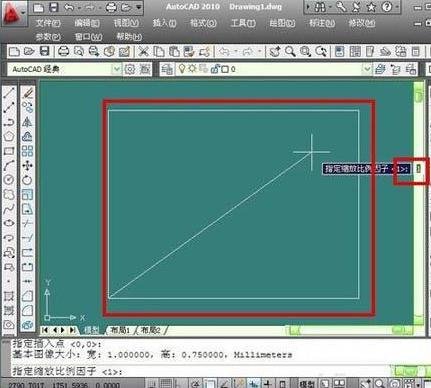431x388 pixels.
Task: Switch to the 布局1 layout tab
Action: pyautogui.click(x=120, y=330)
